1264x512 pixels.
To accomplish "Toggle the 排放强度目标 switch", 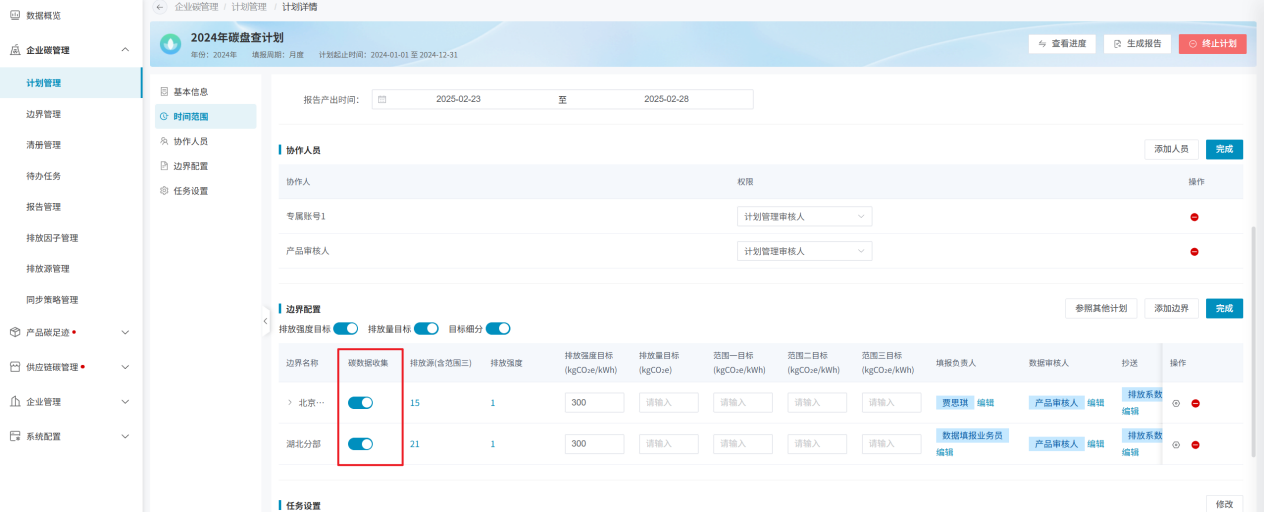I will point(346,329).
